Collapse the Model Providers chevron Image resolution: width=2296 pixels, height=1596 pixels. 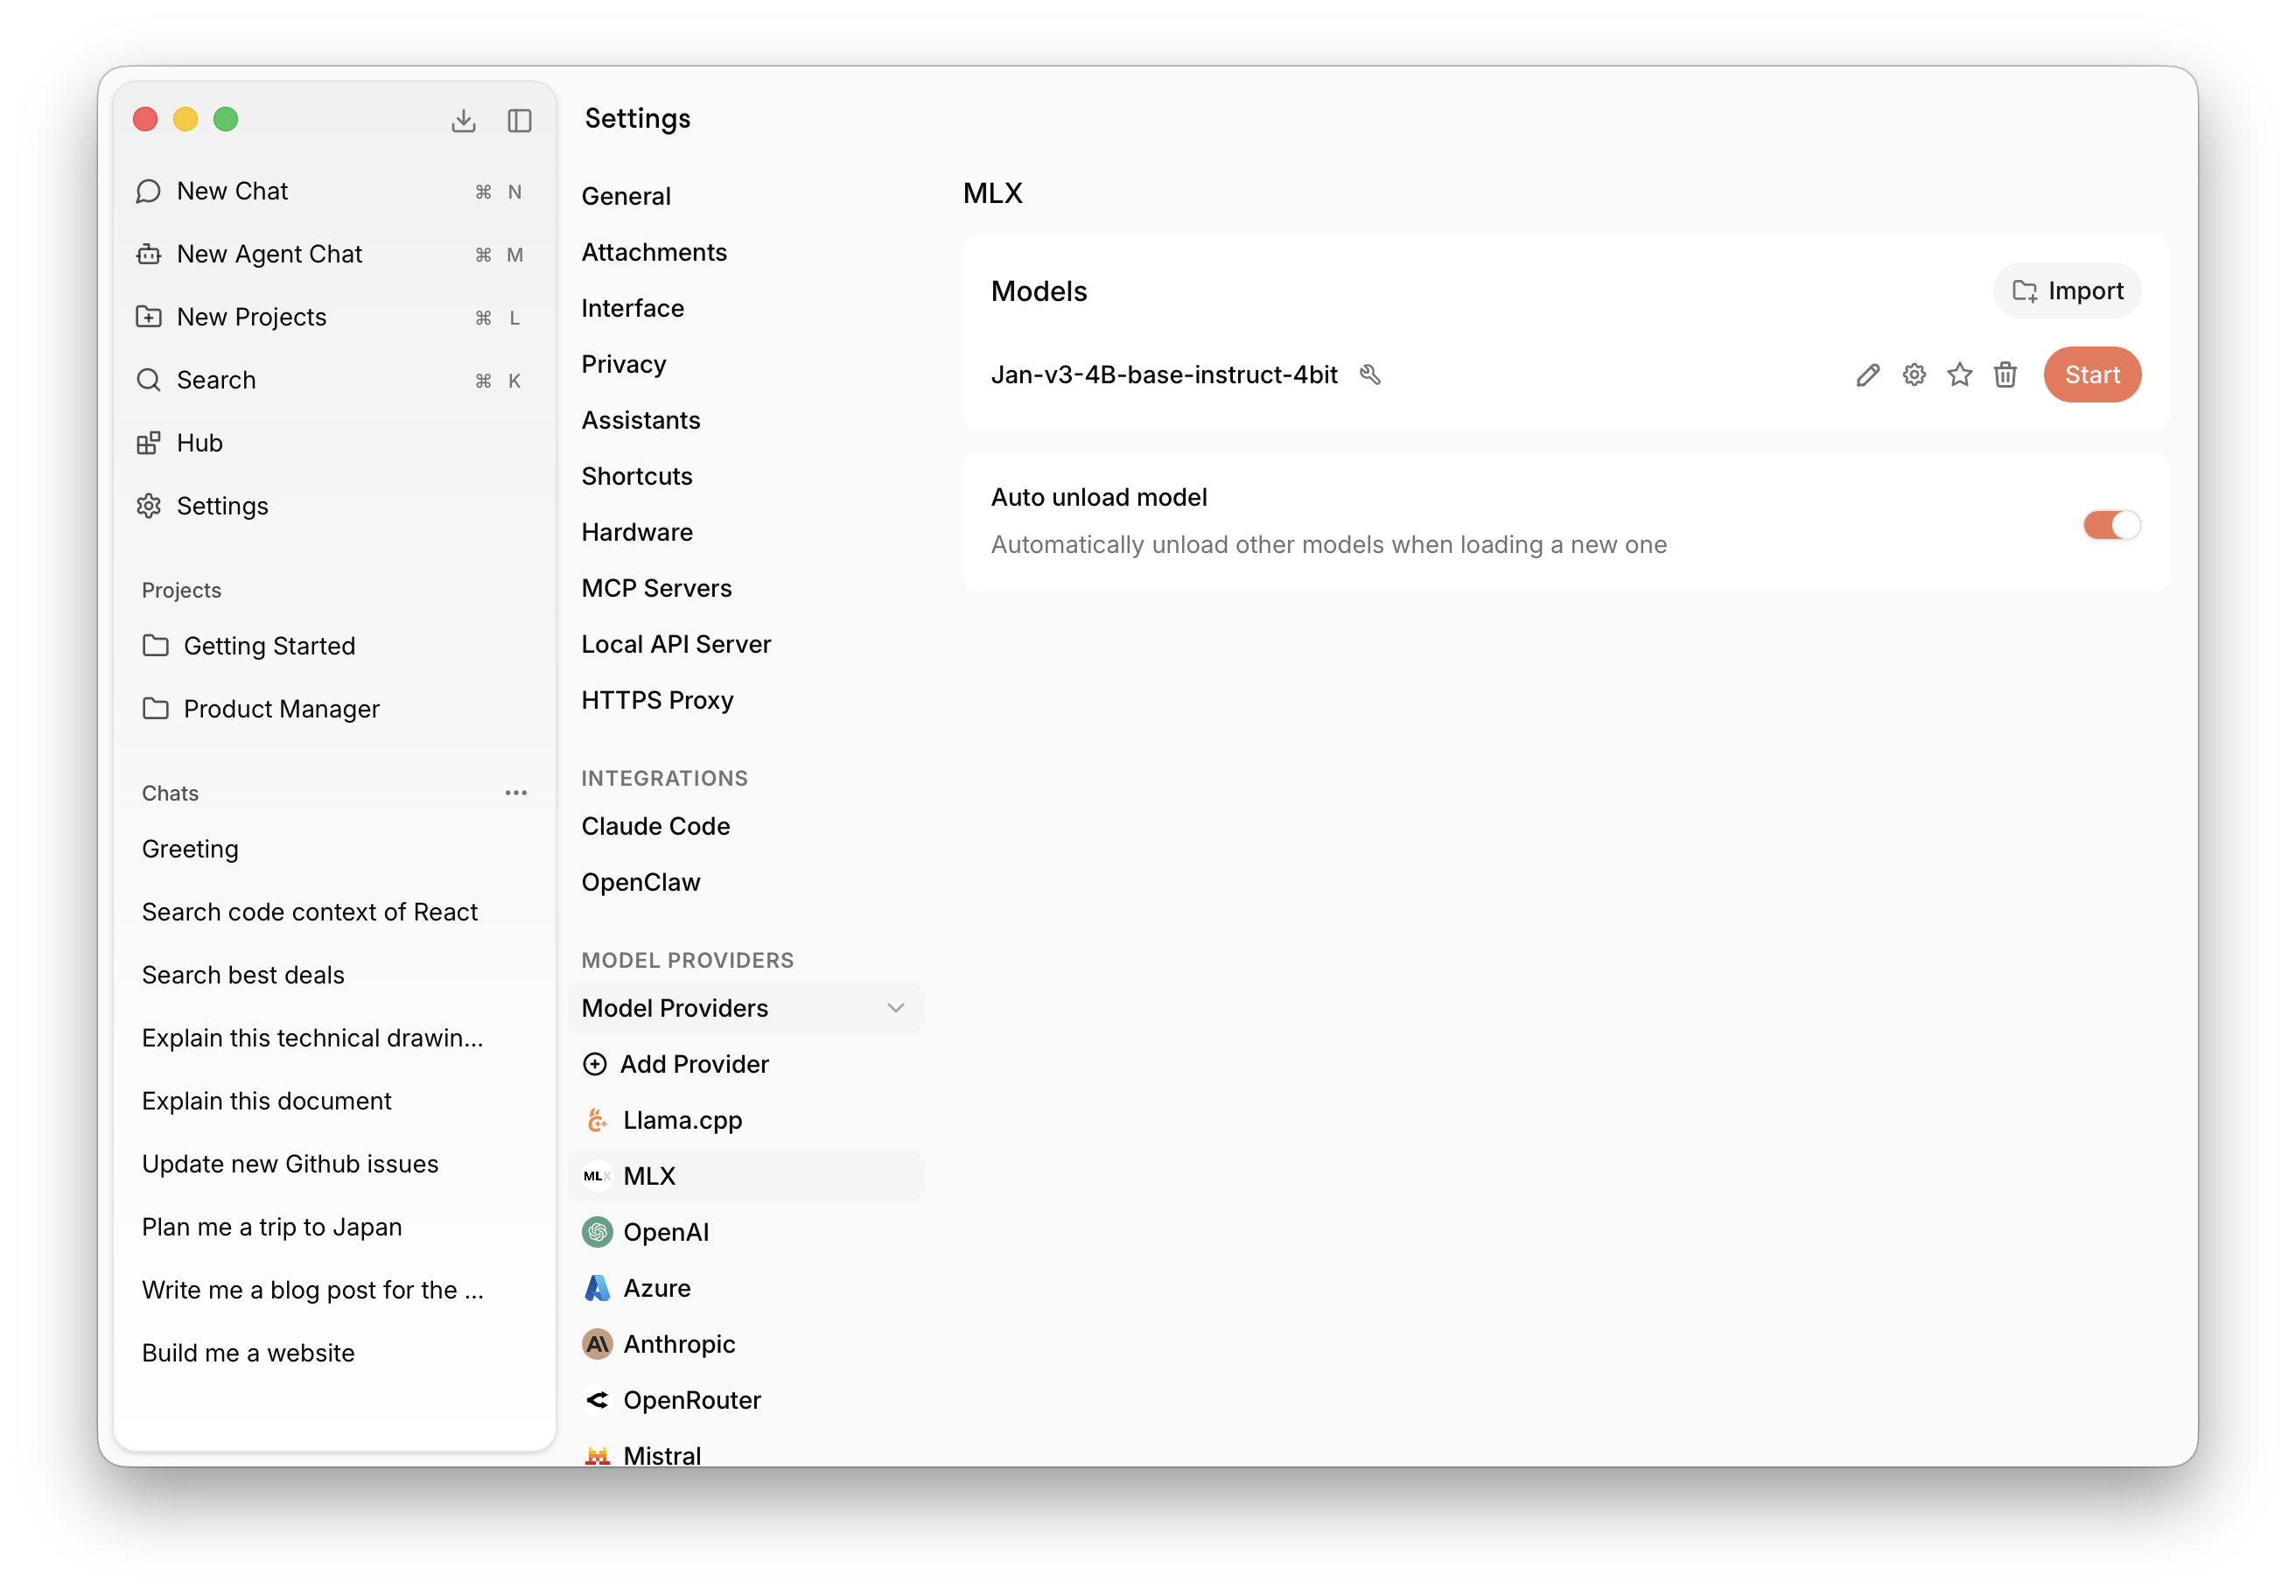895,1008
